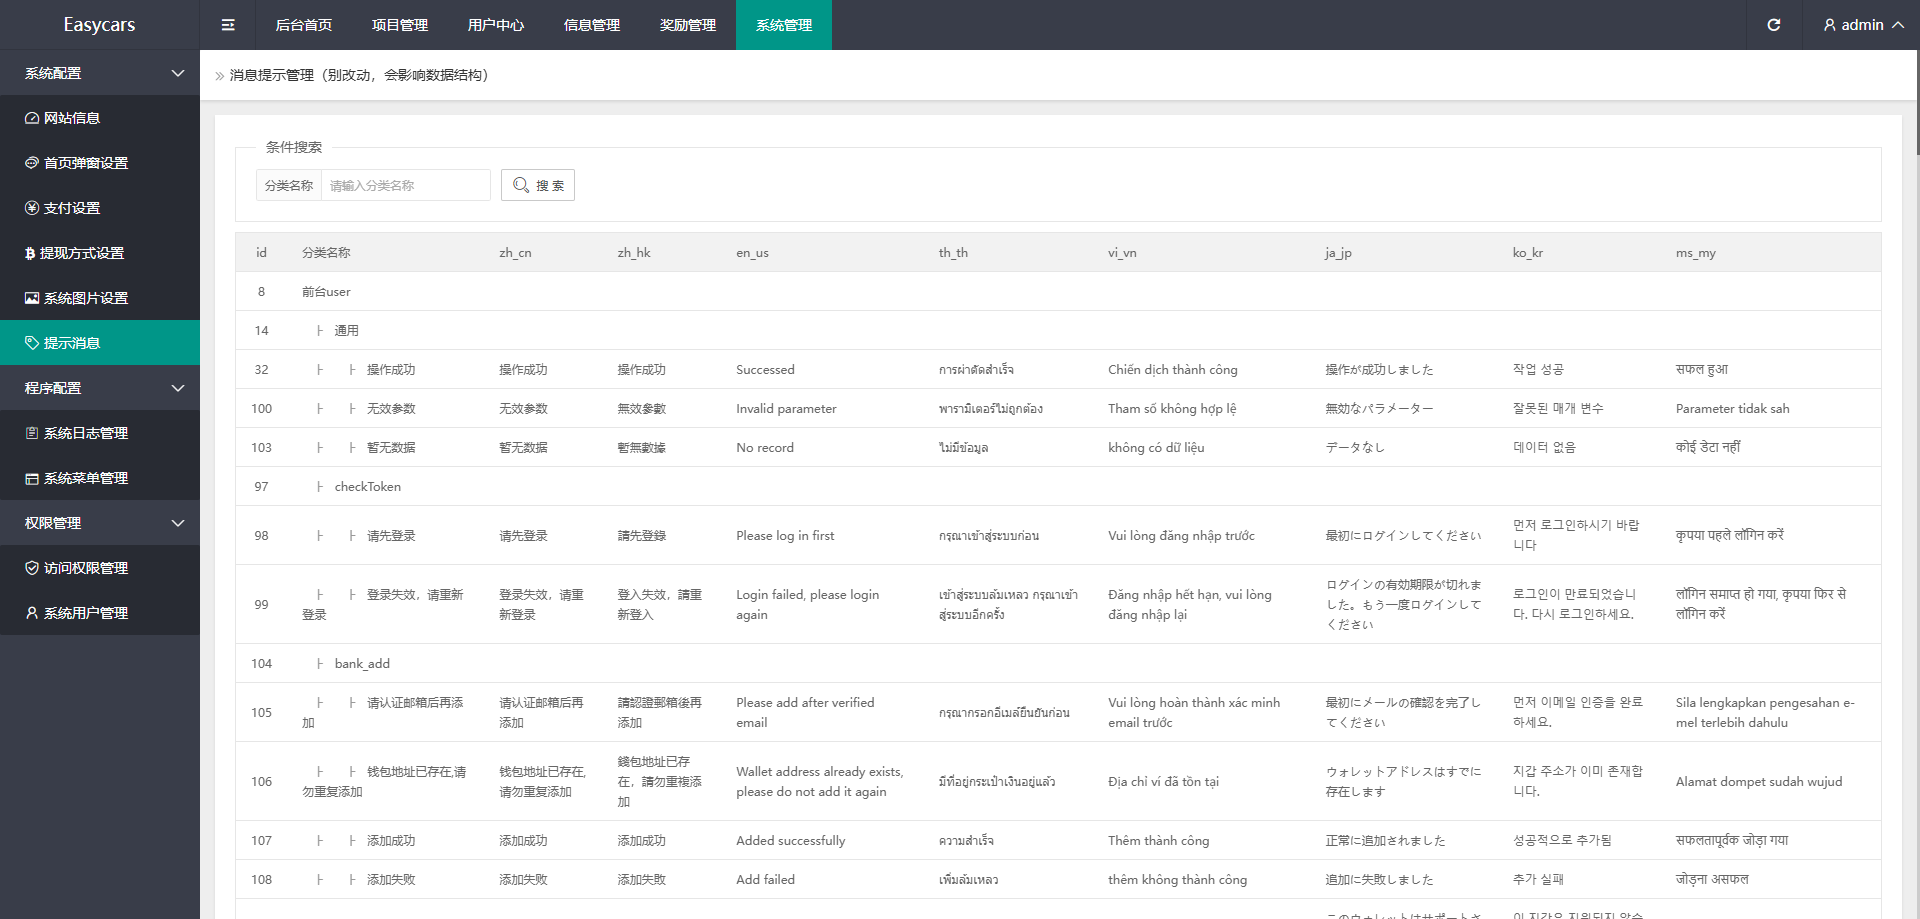
Task: Switch to 用户中心 top menu
Action: (495, 25)
